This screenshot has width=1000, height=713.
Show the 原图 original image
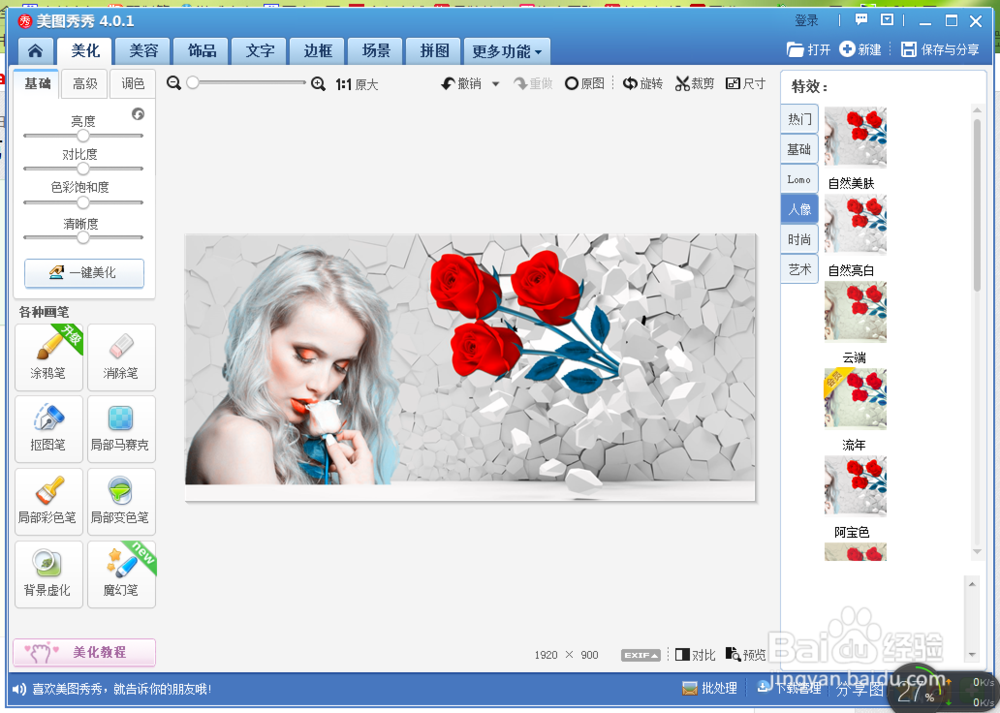584,84
